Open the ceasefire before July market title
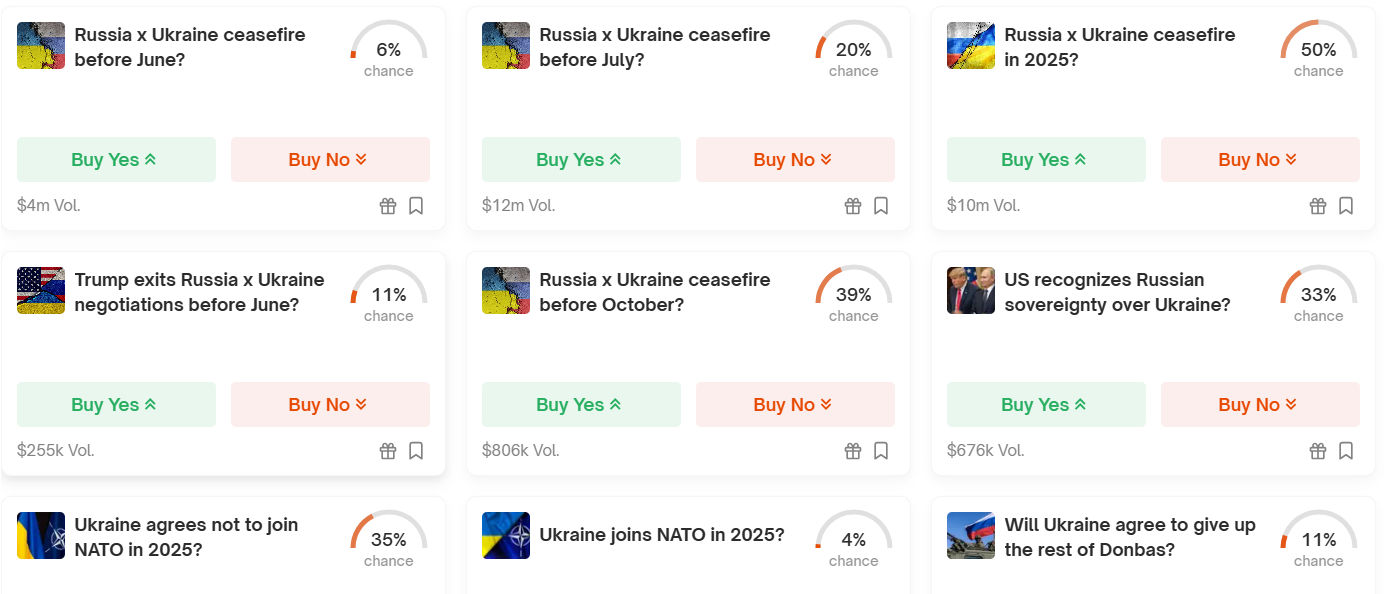The image size is (1384, 594). coord(654,46)
